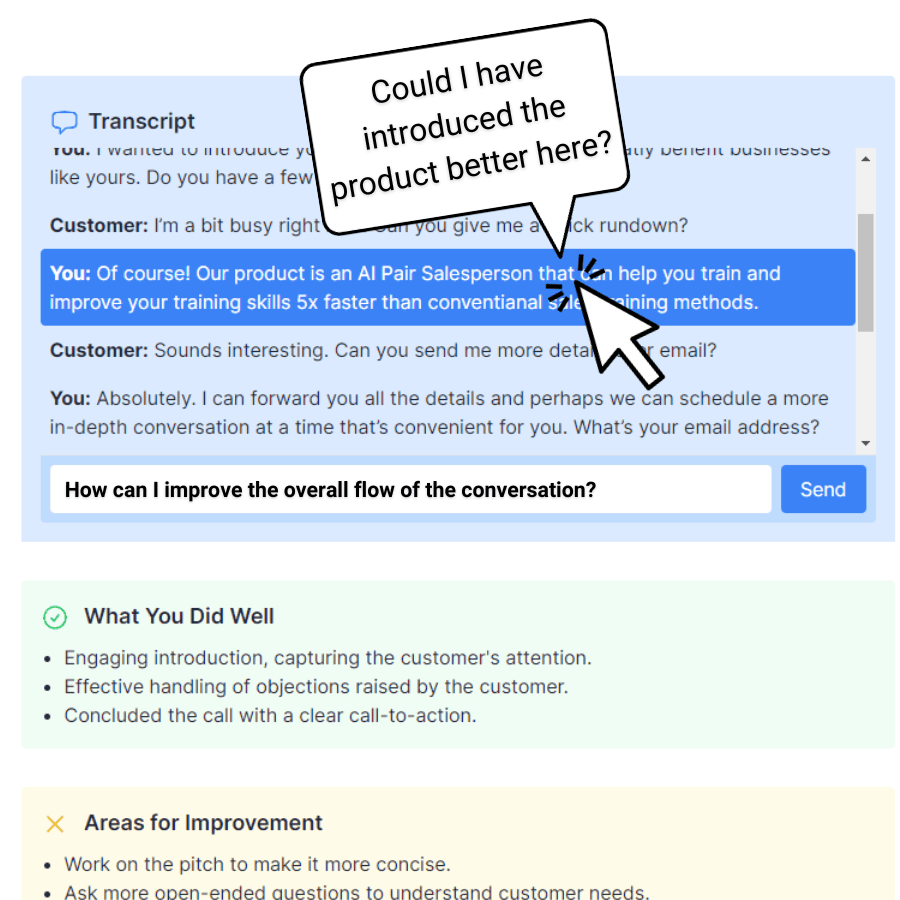Click the Transcript speech bubble icon
Viewport: 900px width, 900px height.
coord(63,121)
